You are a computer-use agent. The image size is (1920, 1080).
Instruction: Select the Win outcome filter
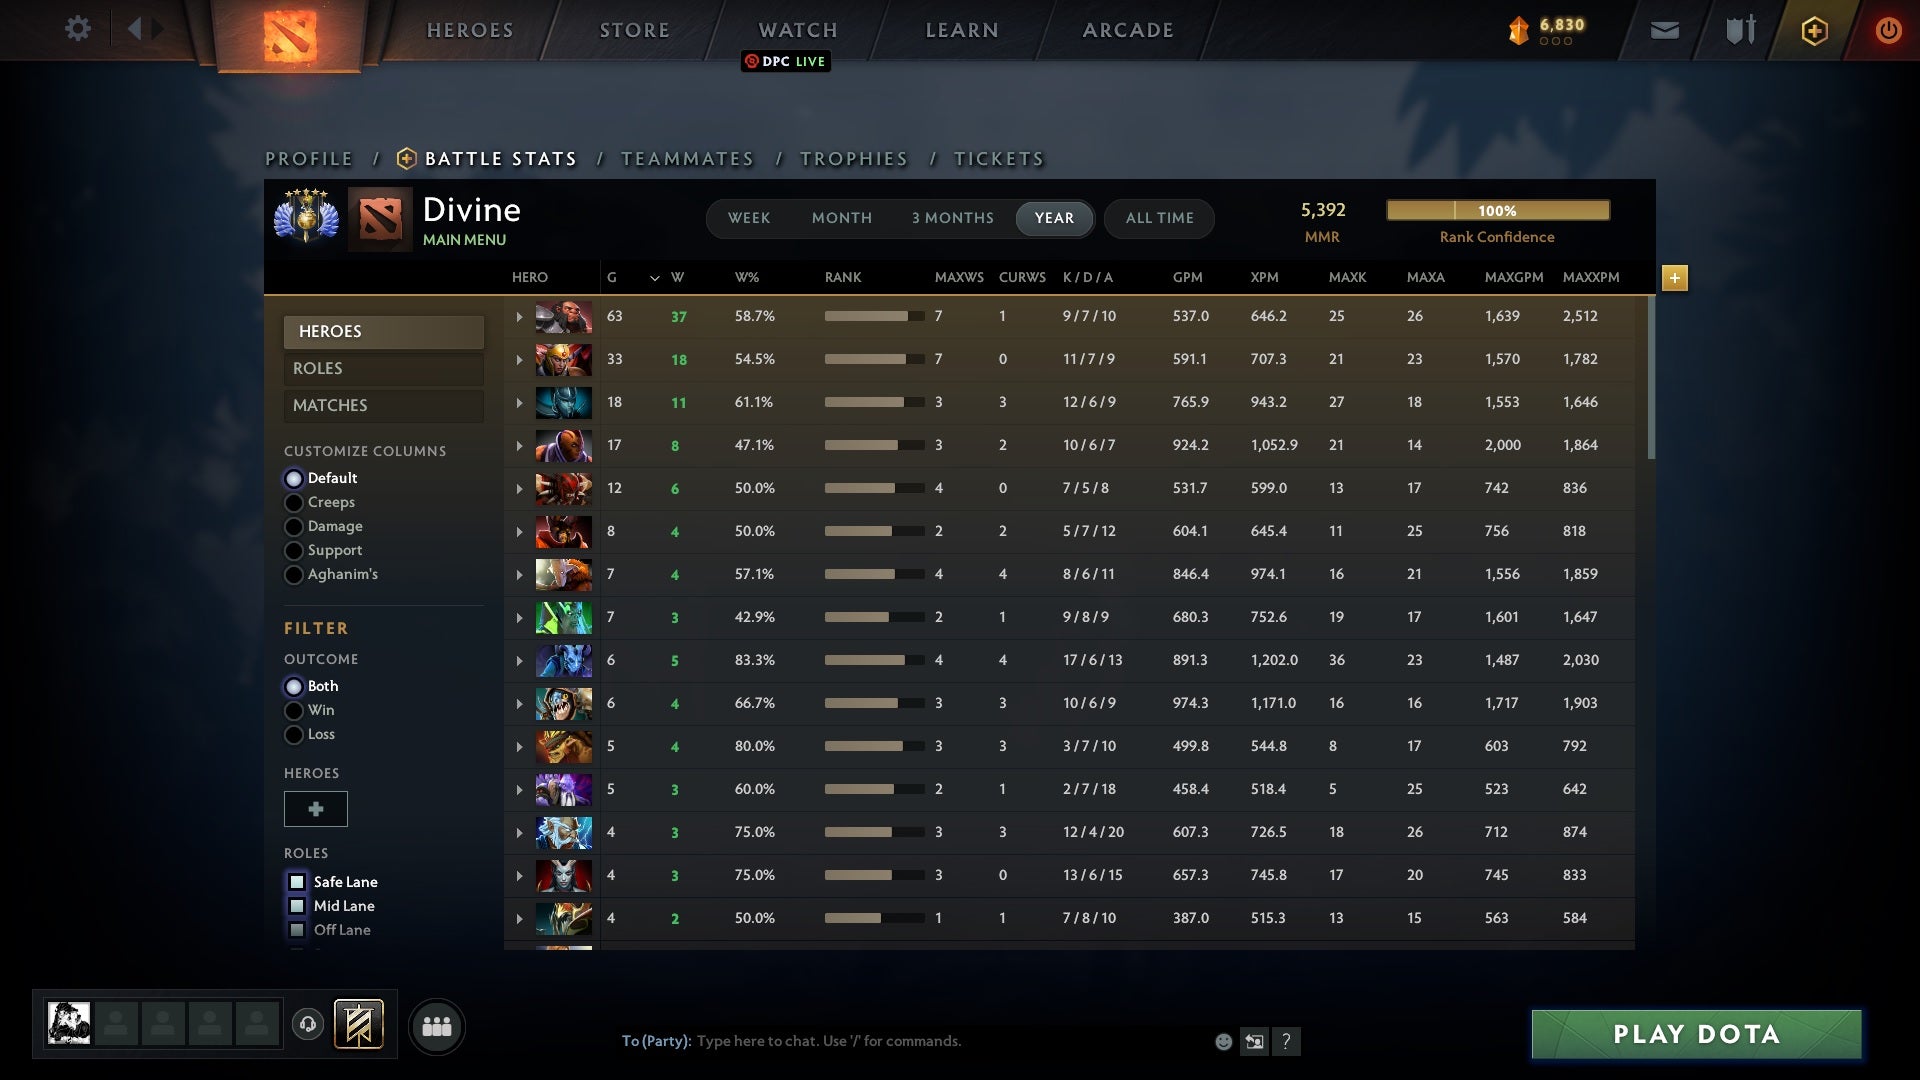[x=294, y=710]
